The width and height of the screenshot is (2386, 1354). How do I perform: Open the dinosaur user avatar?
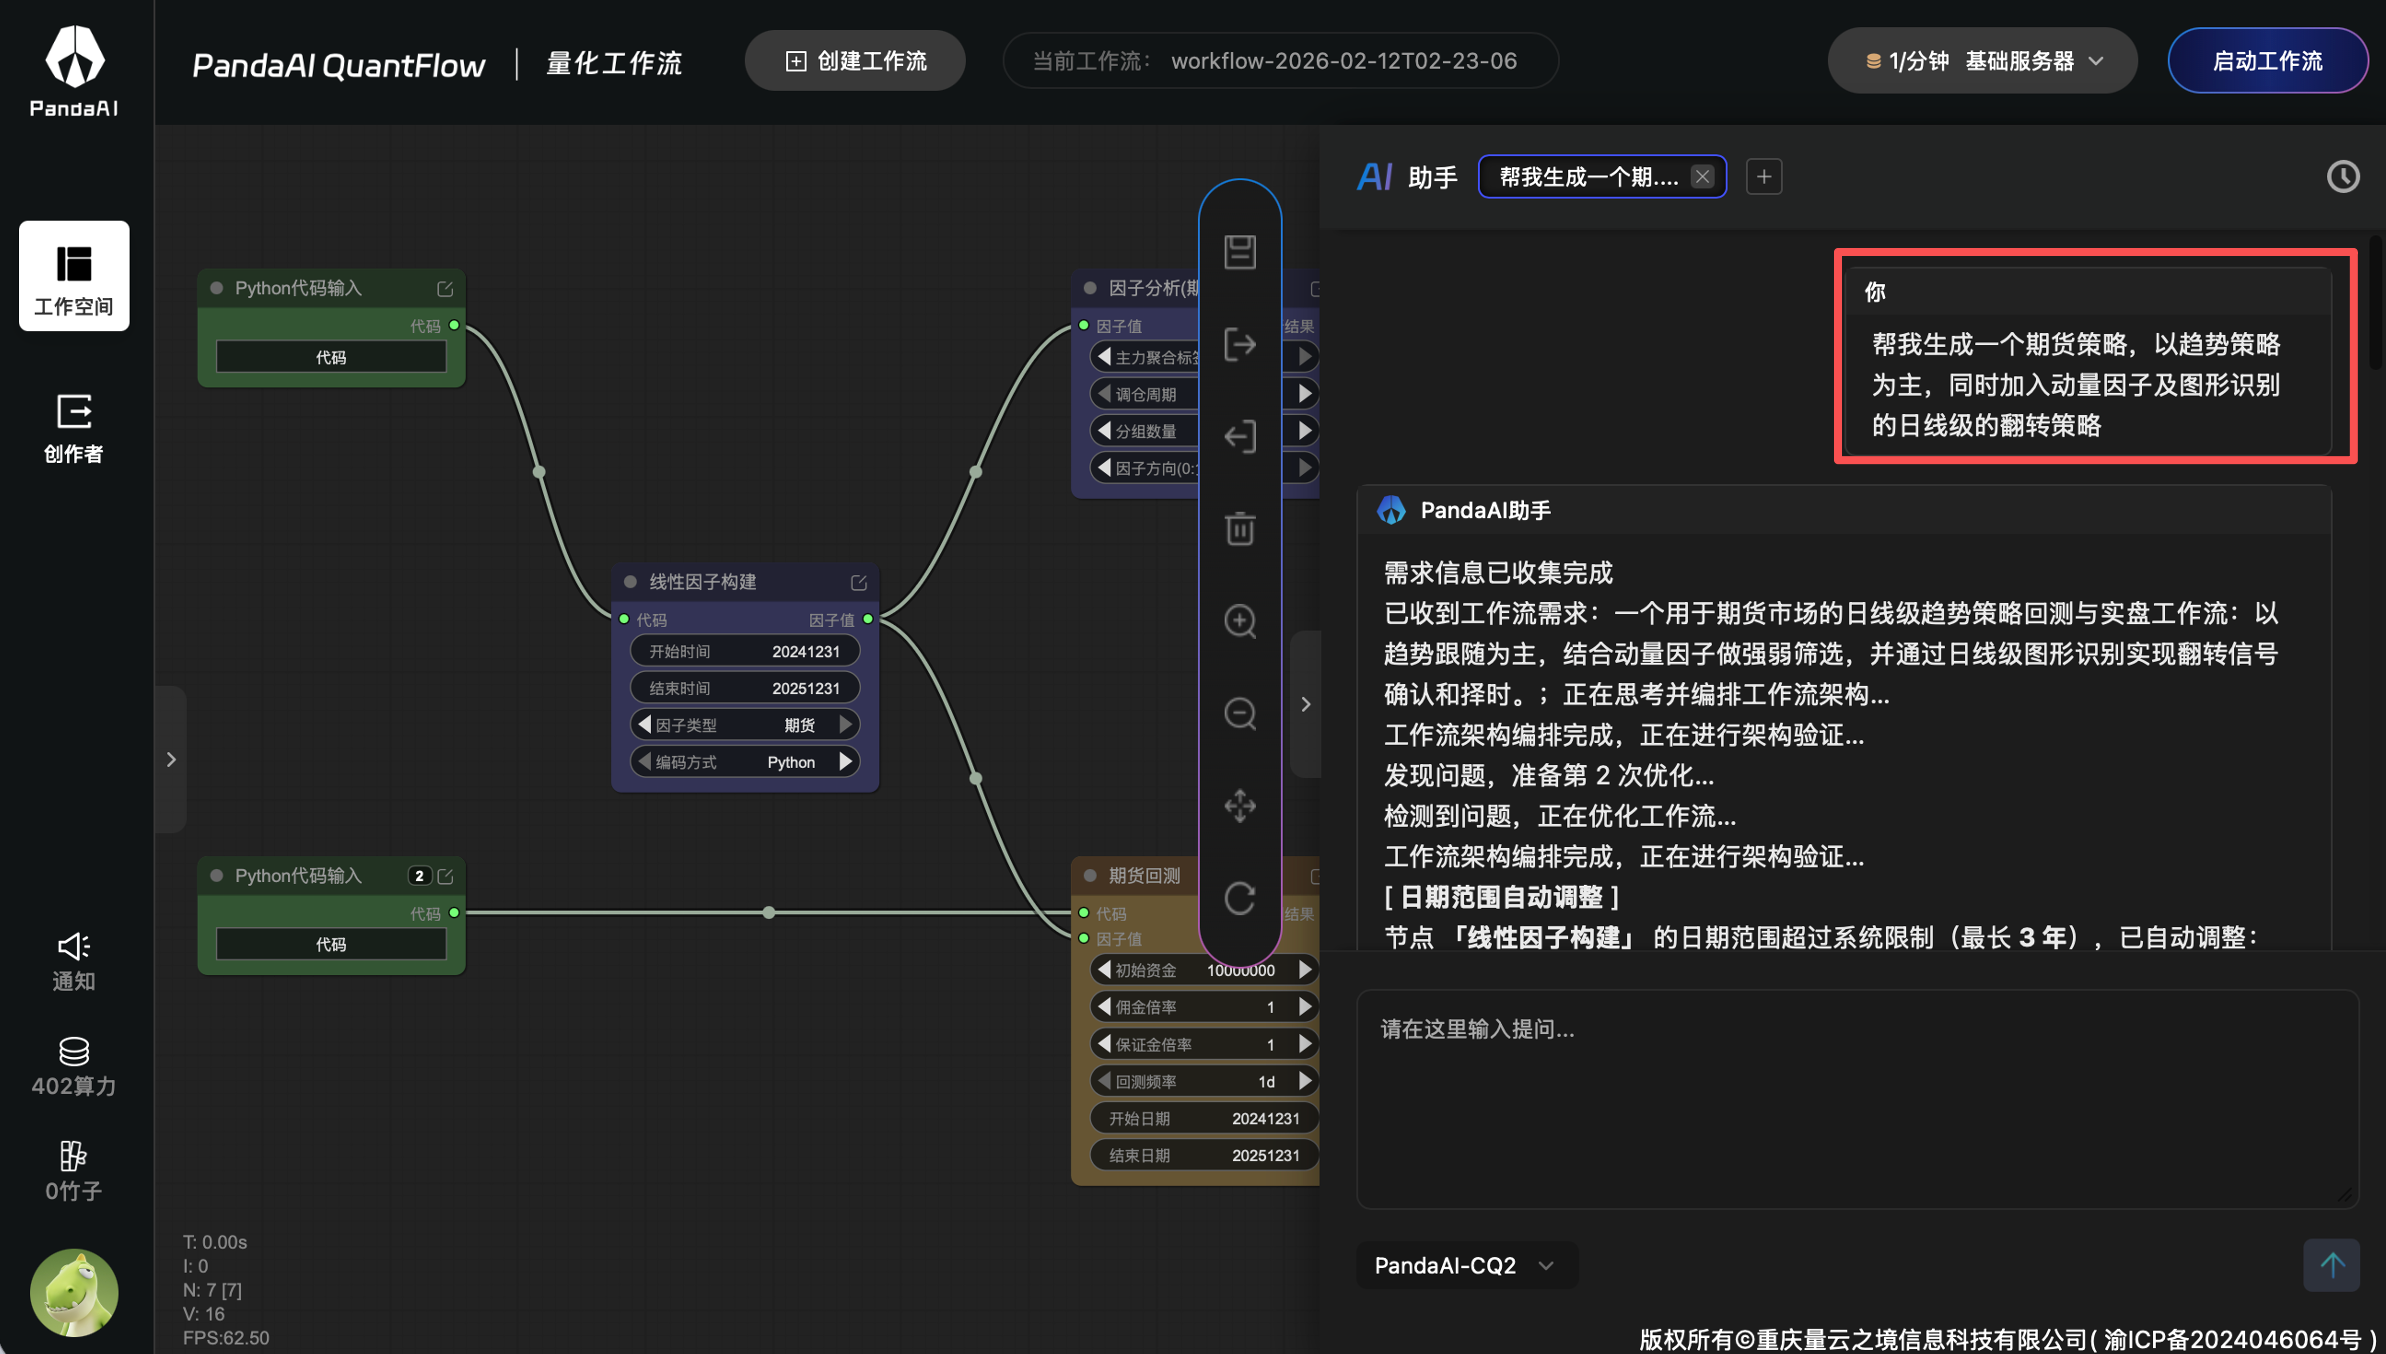[x=74, y=1292]
